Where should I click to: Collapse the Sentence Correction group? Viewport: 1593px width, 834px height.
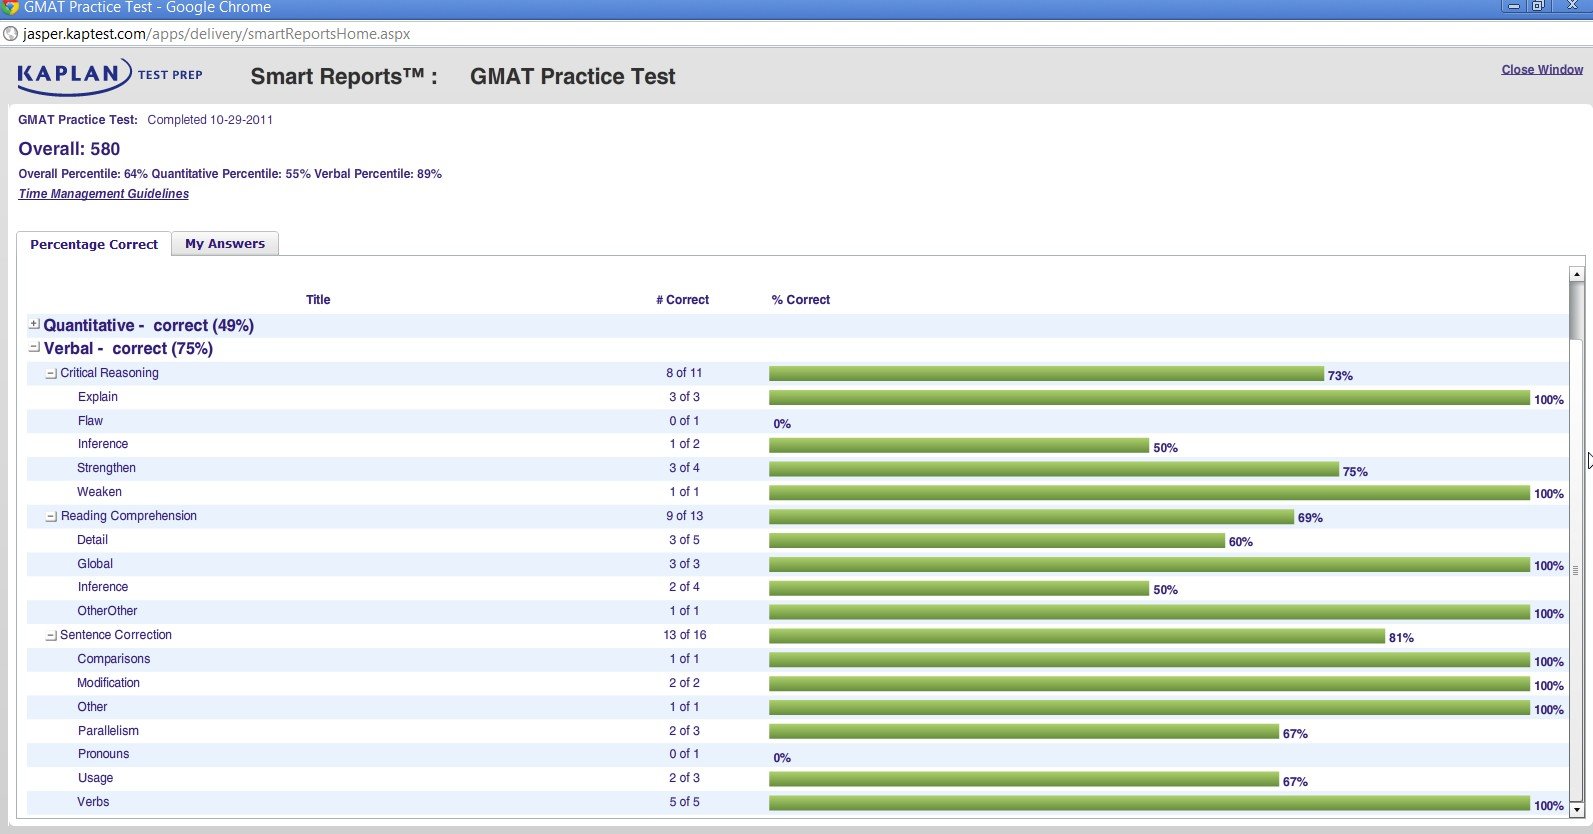(x=51, y=636)
